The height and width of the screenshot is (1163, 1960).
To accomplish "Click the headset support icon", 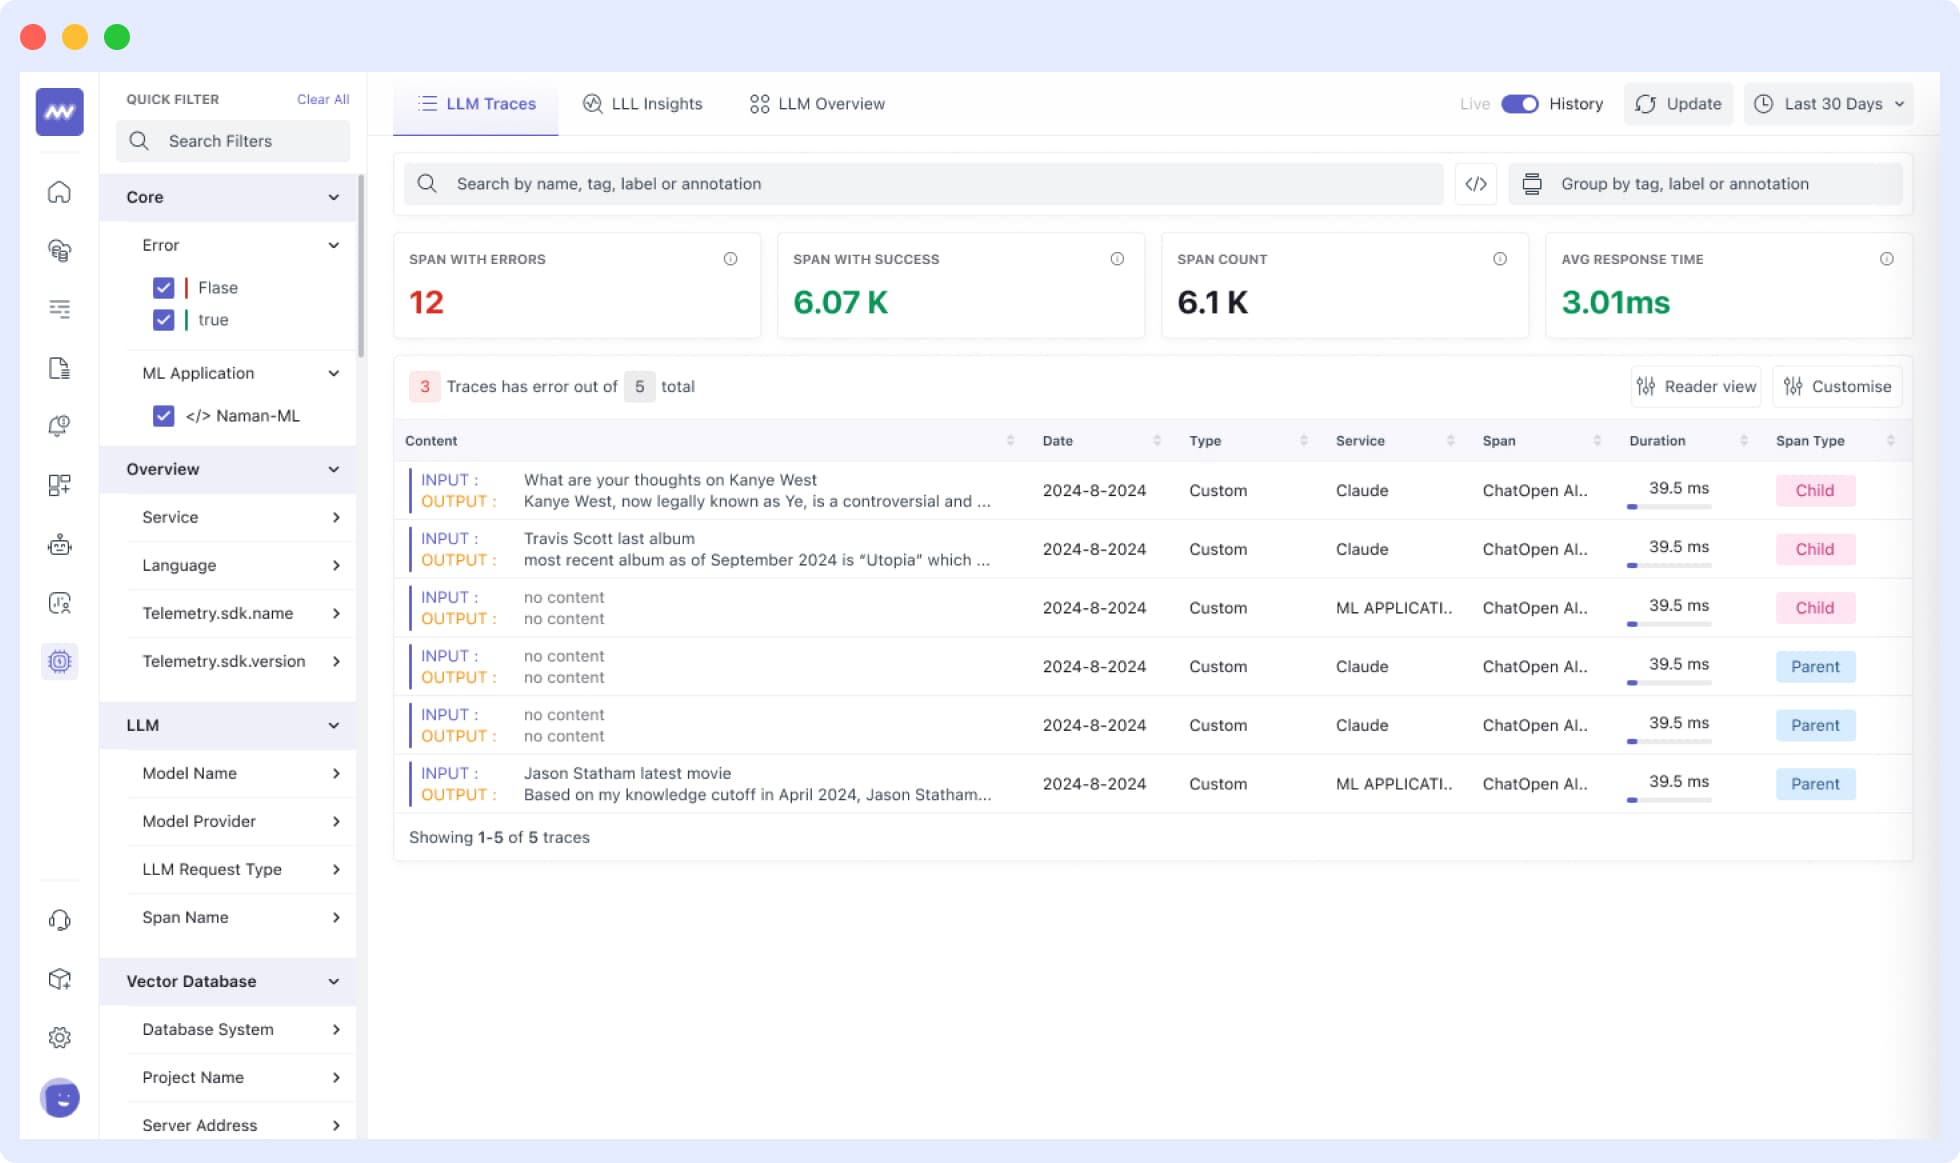I will click(59, 919).
